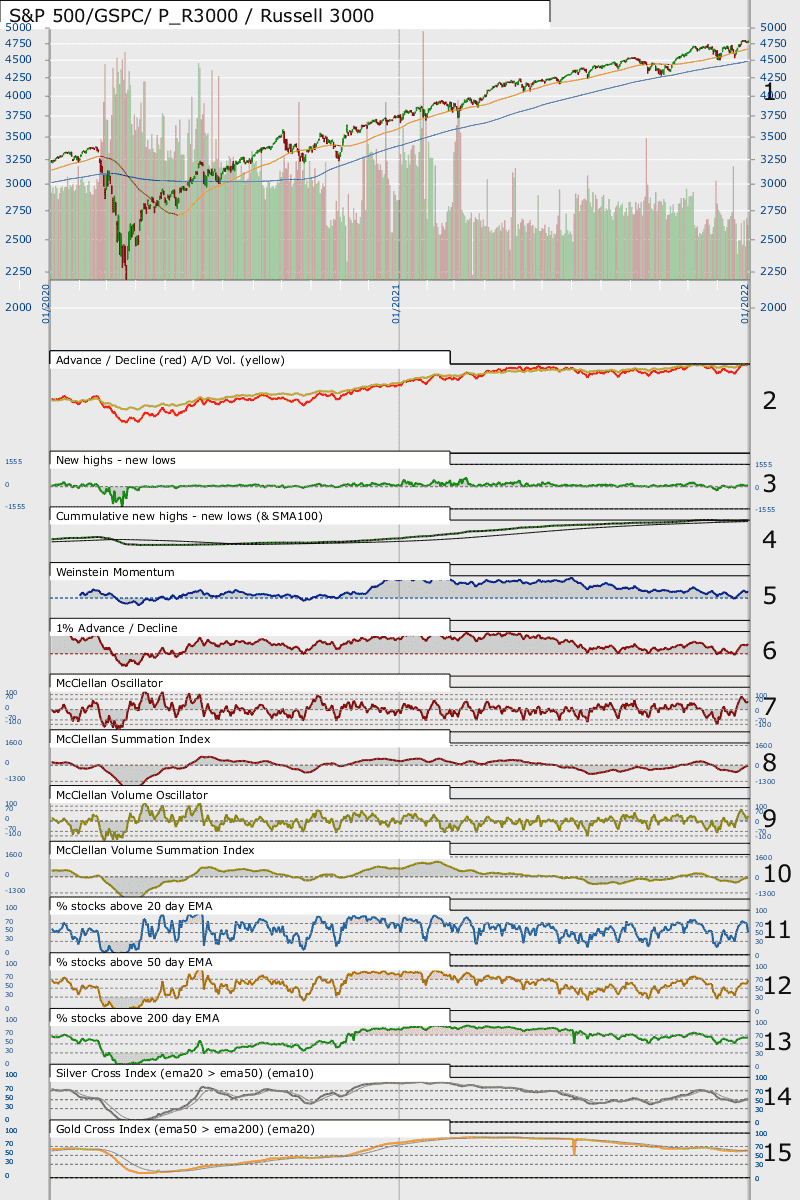Select the '% stocks above 200 day EMA' label
This screenshot has height=1200, width=800.
pos(138,1018)
